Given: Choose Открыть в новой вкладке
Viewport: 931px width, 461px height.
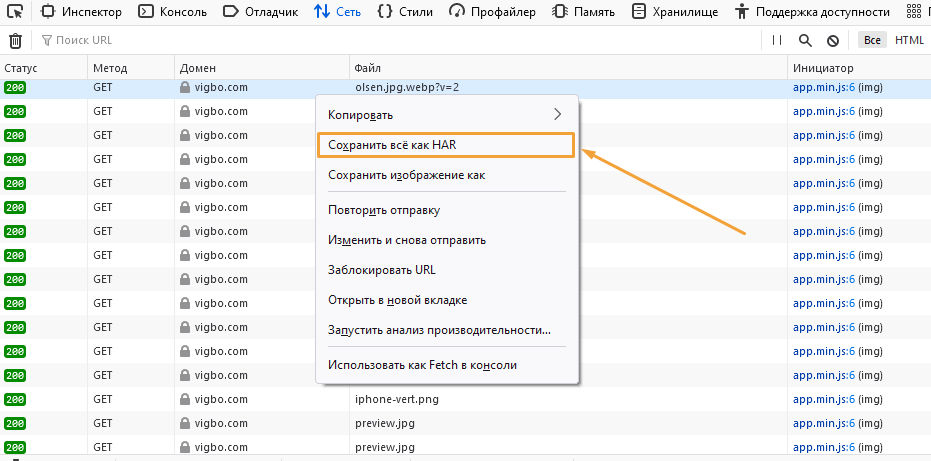Looking at the screenshot, I should coord(447,300).
